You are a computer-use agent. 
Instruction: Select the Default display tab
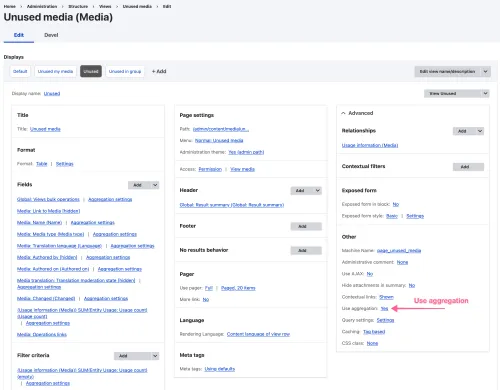20,71
